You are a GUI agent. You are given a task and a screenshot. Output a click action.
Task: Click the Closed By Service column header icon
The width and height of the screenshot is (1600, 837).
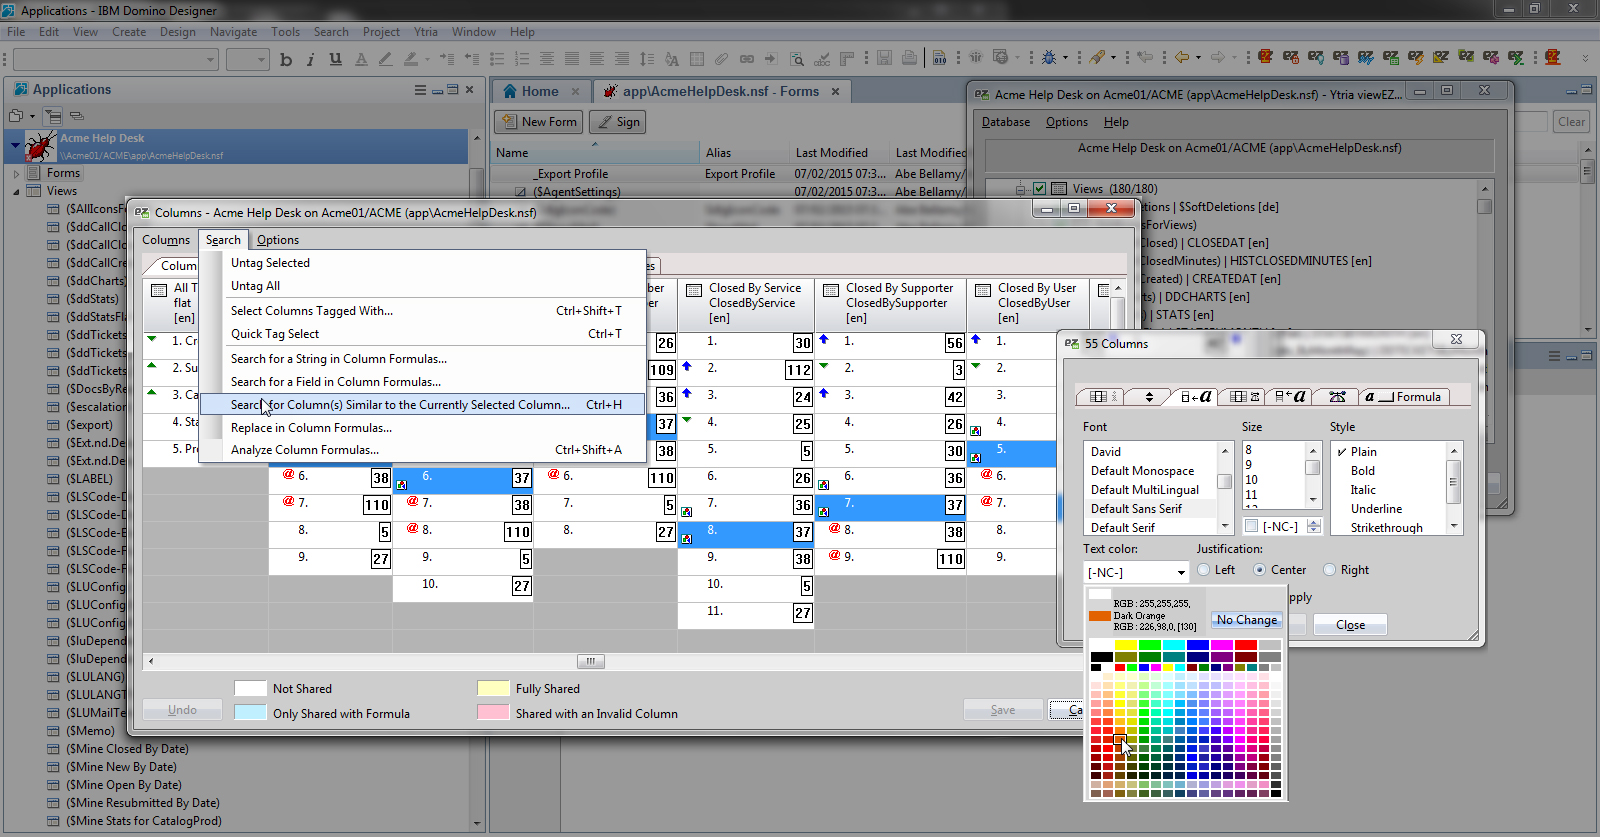point(695,290)
